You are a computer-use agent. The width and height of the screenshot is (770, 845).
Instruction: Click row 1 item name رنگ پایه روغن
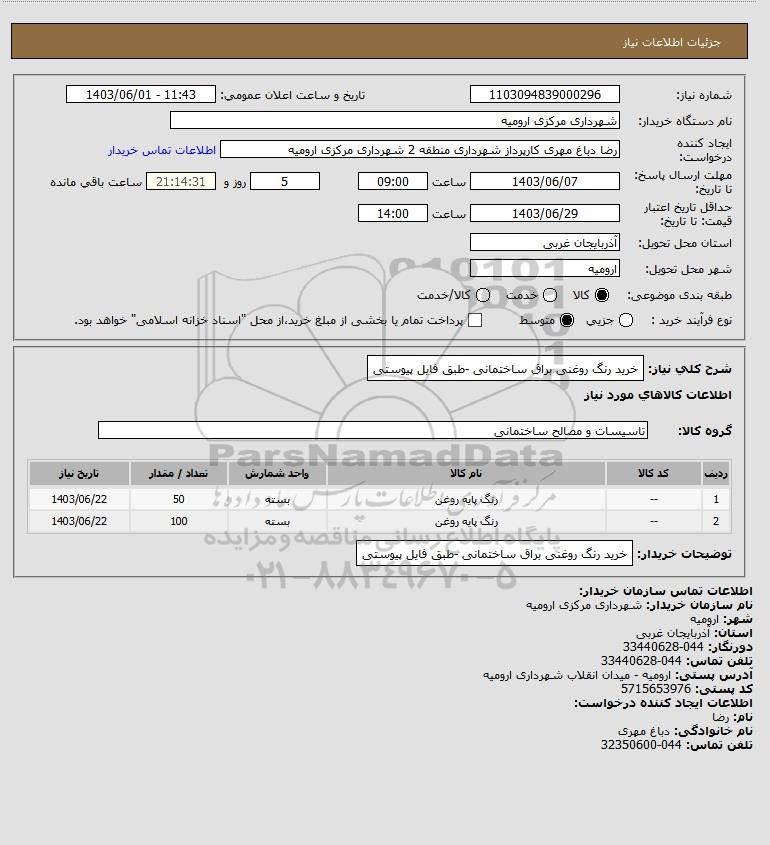pos(466,500)
